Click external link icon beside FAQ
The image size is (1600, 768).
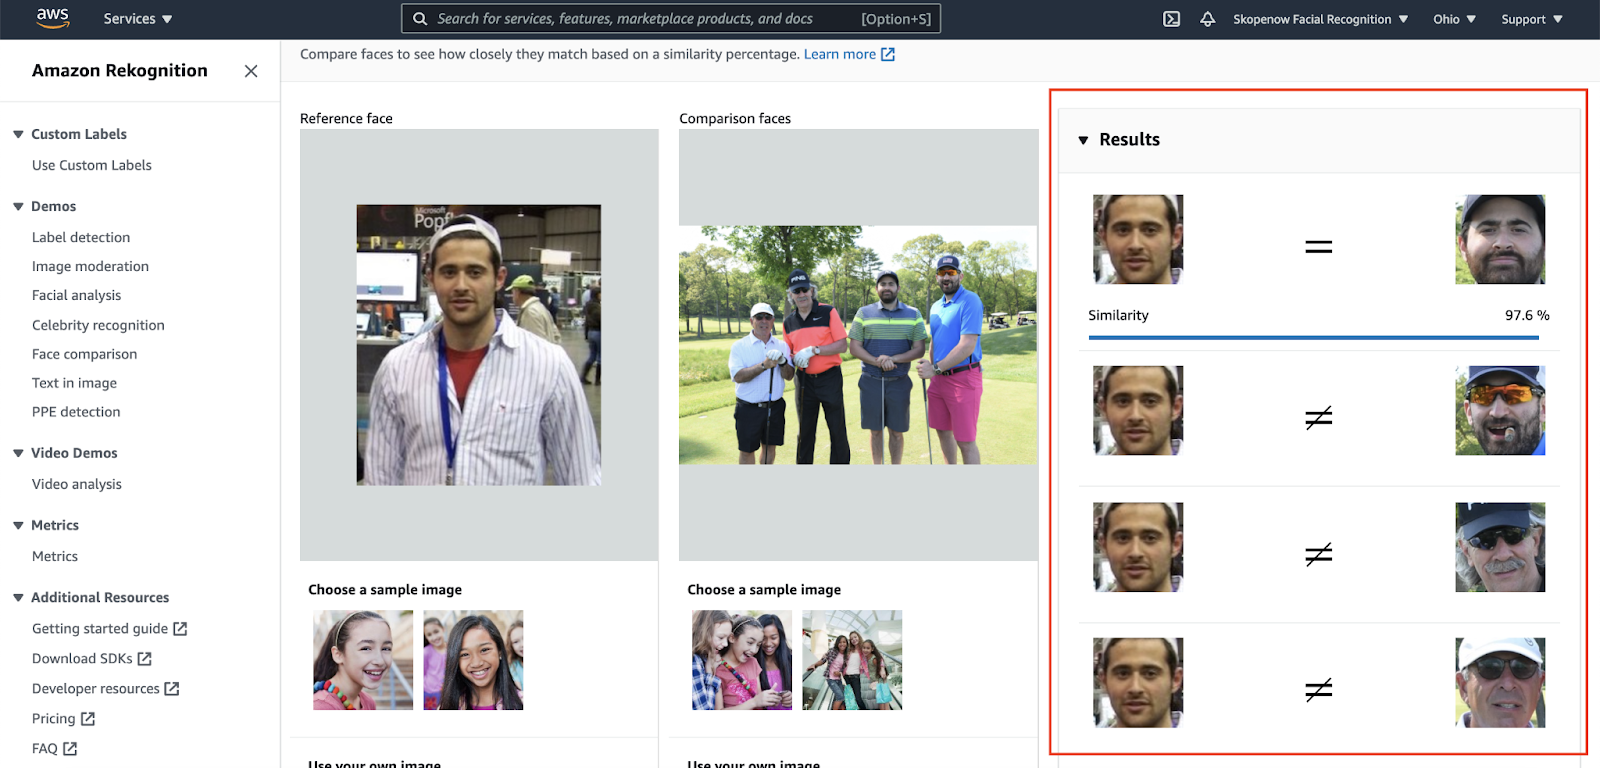70,749
